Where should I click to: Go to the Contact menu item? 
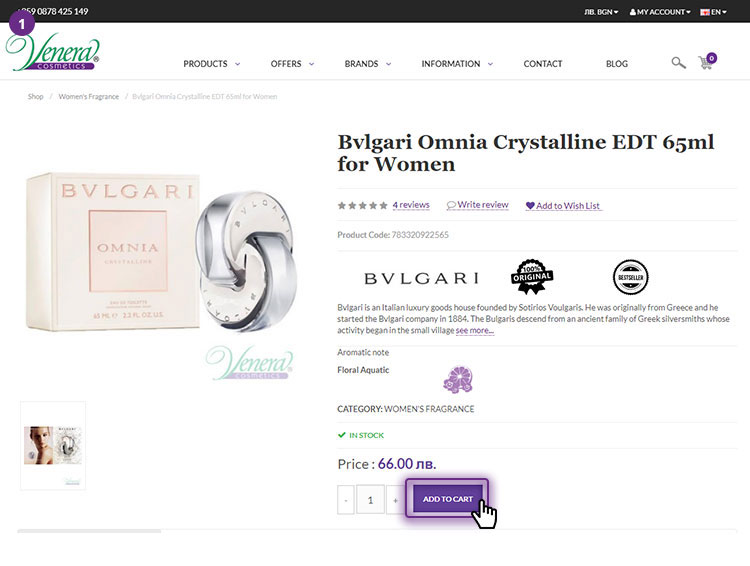click(543, 64)
